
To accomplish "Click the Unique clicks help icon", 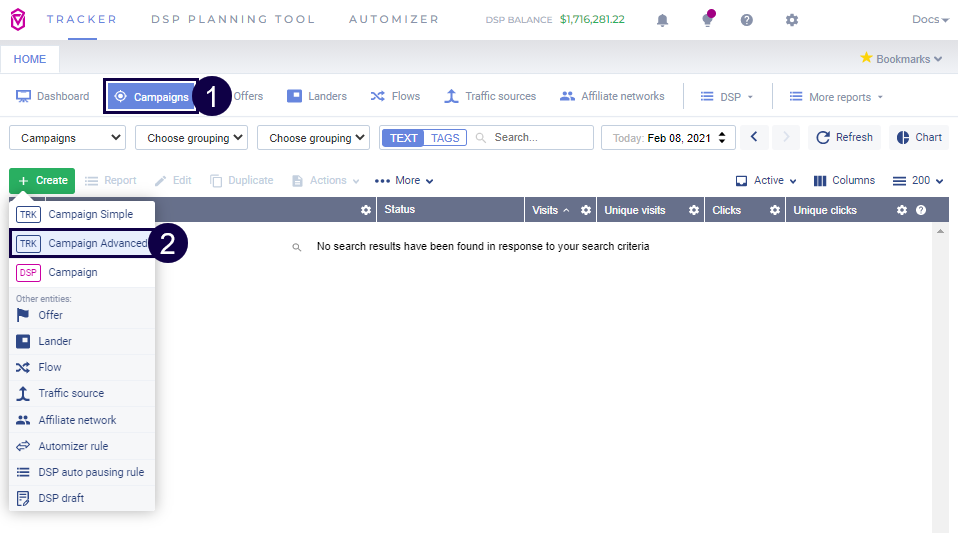I will click(x=921, y=210).
